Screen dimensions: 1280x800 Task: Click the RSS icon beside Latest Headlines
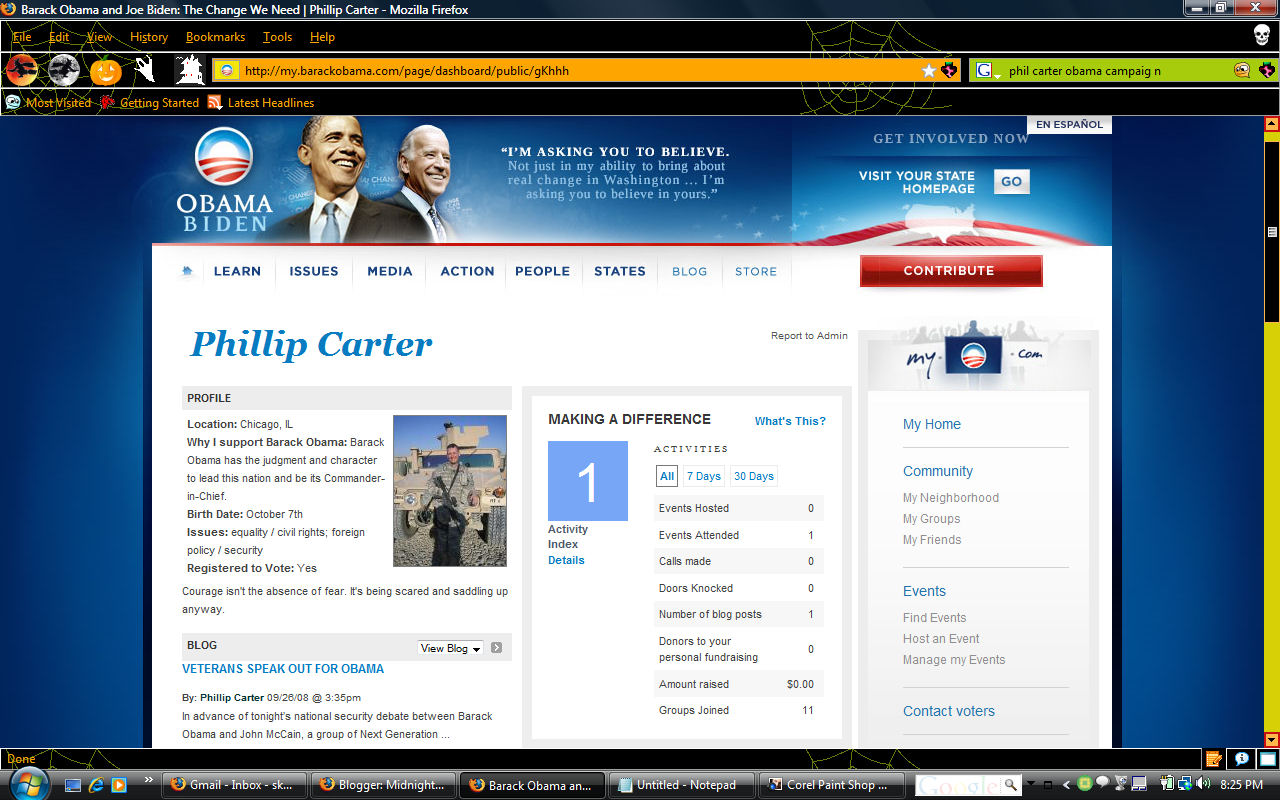[x=215, y=102]
